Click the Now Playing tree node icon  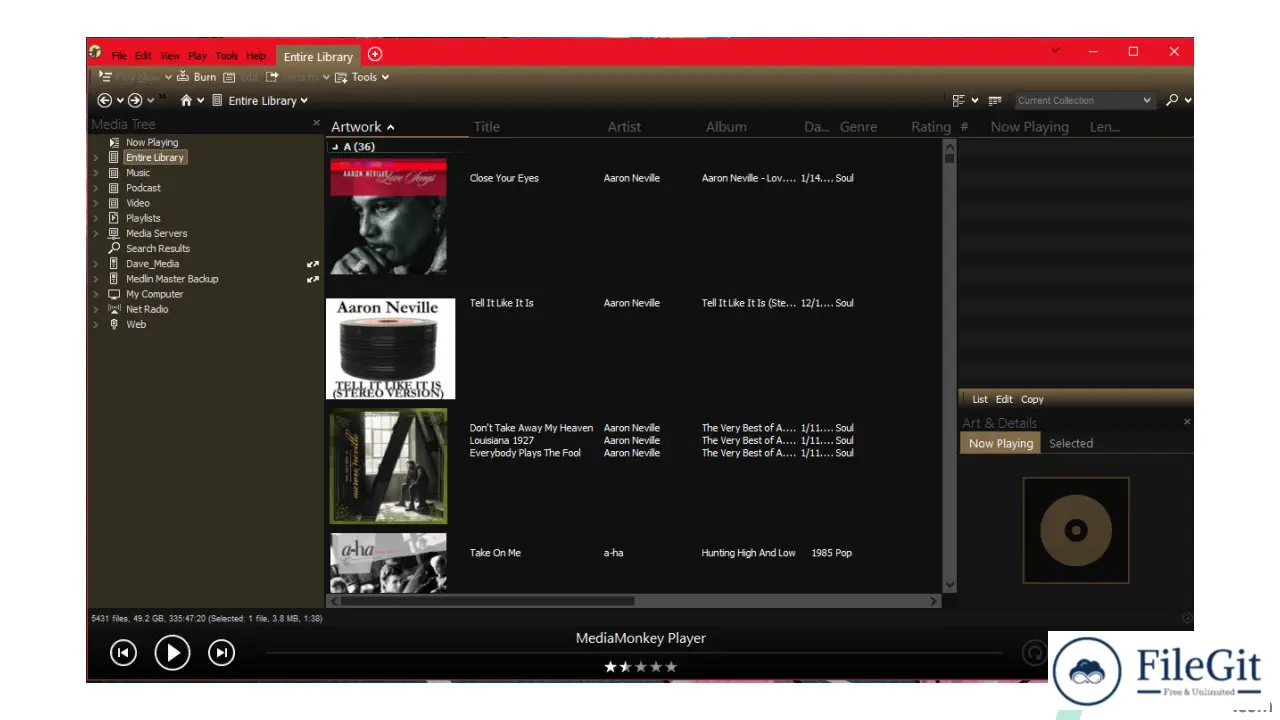tap(114, 142)
